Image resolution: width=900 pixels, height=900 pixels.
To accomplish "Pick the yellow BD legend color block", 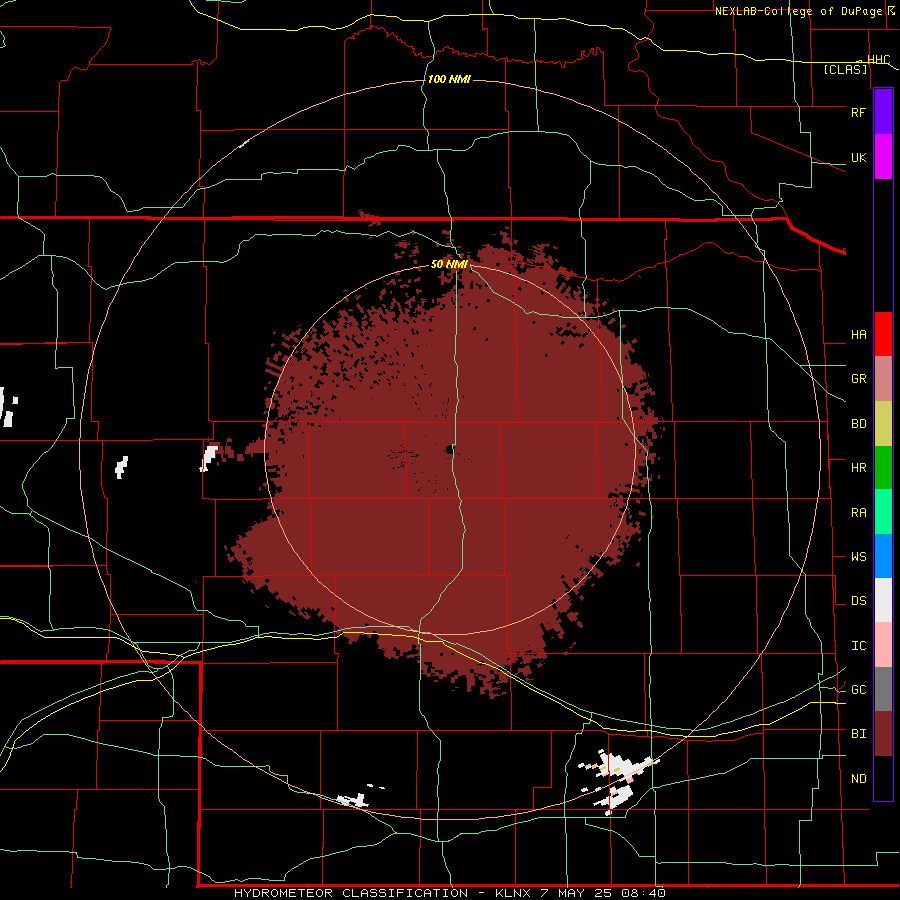I will [x=883, y=424].
